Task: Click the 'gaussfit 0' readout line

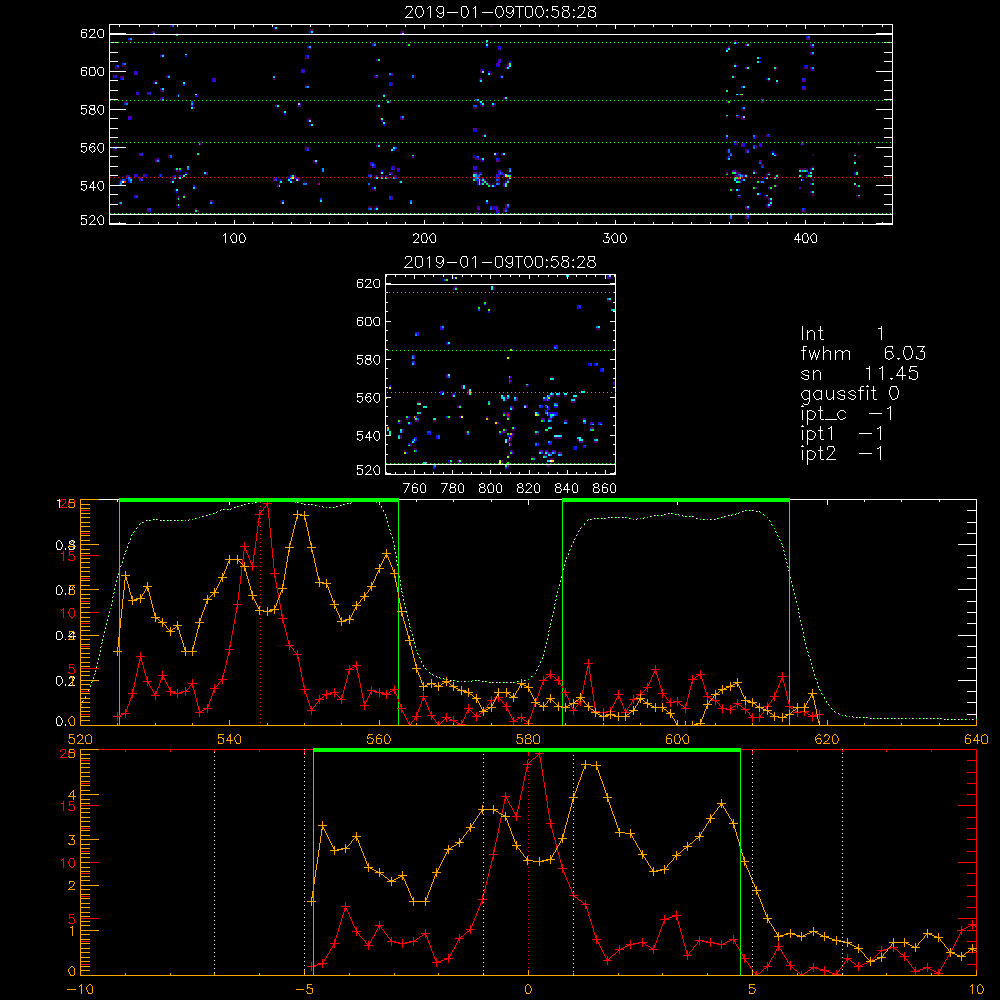Action: point(849,394)
